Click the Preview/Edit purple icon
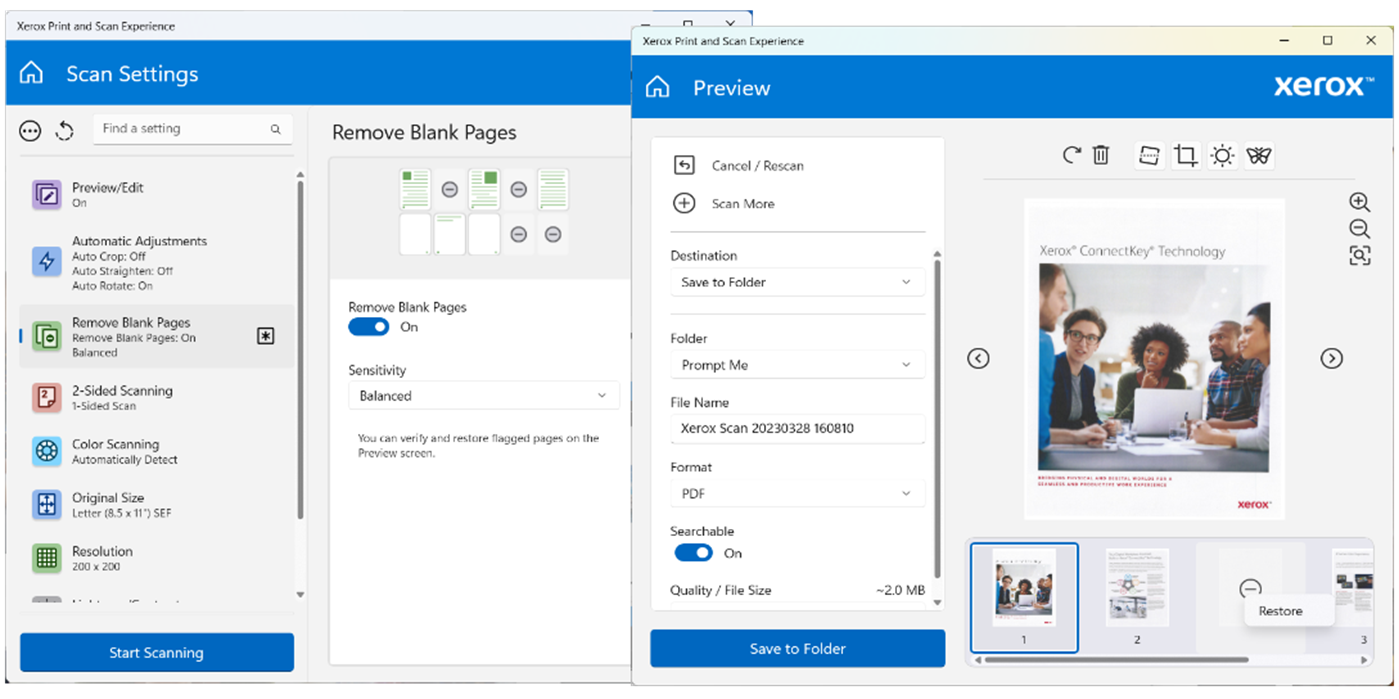This screenshot has height=699, width=1399. [x=47, y=195]
